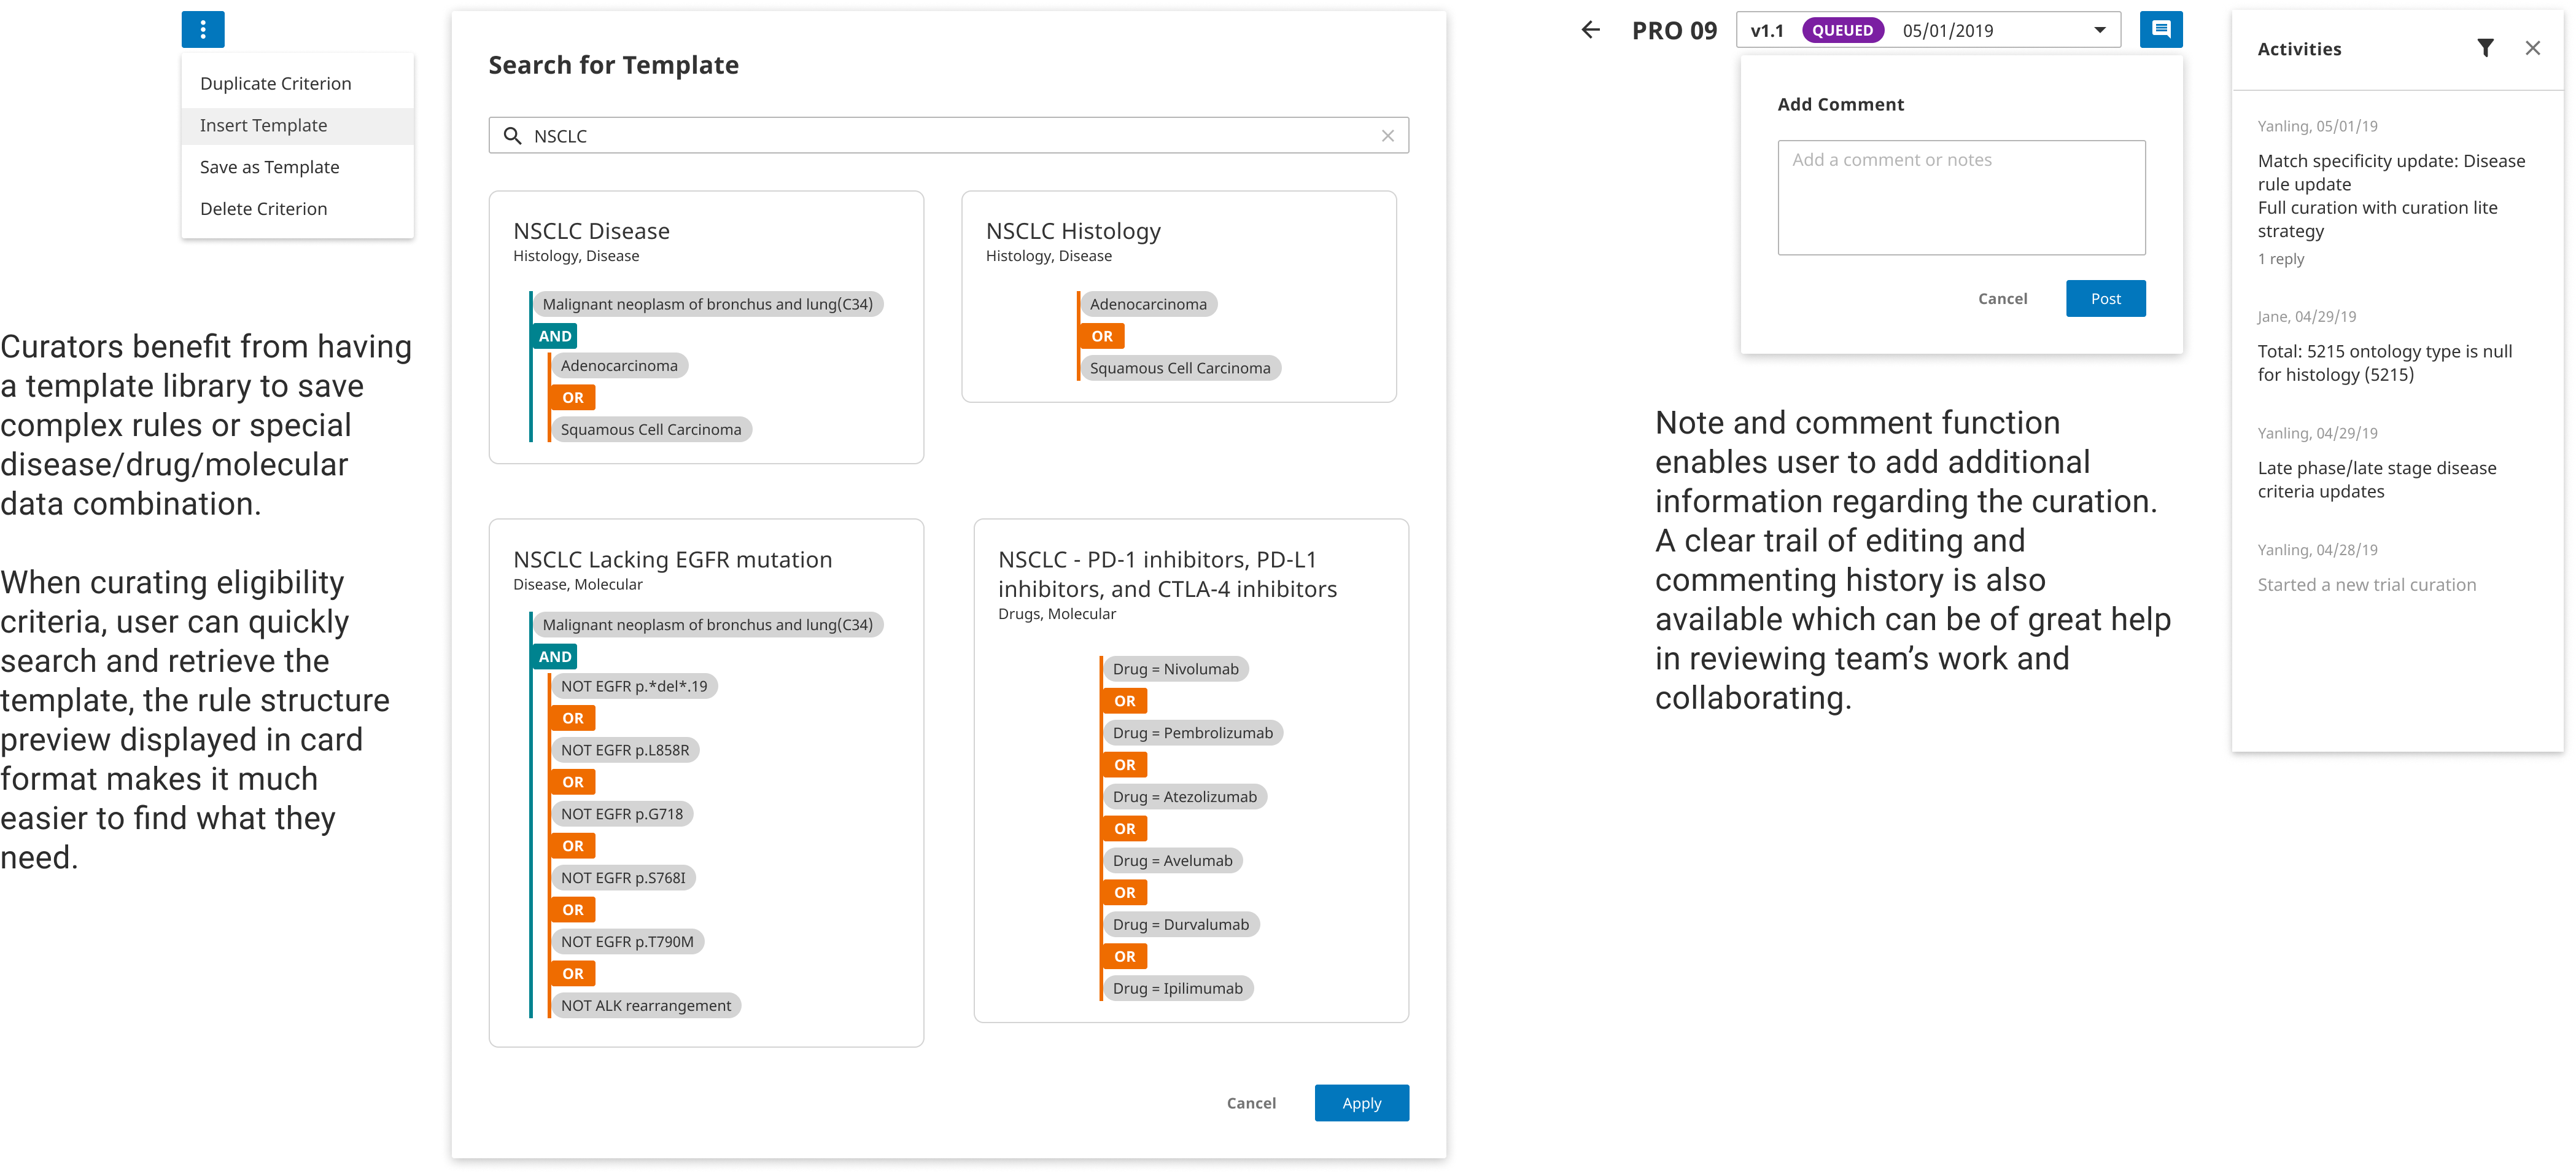Cancel adding the comment

point(2002,298)
